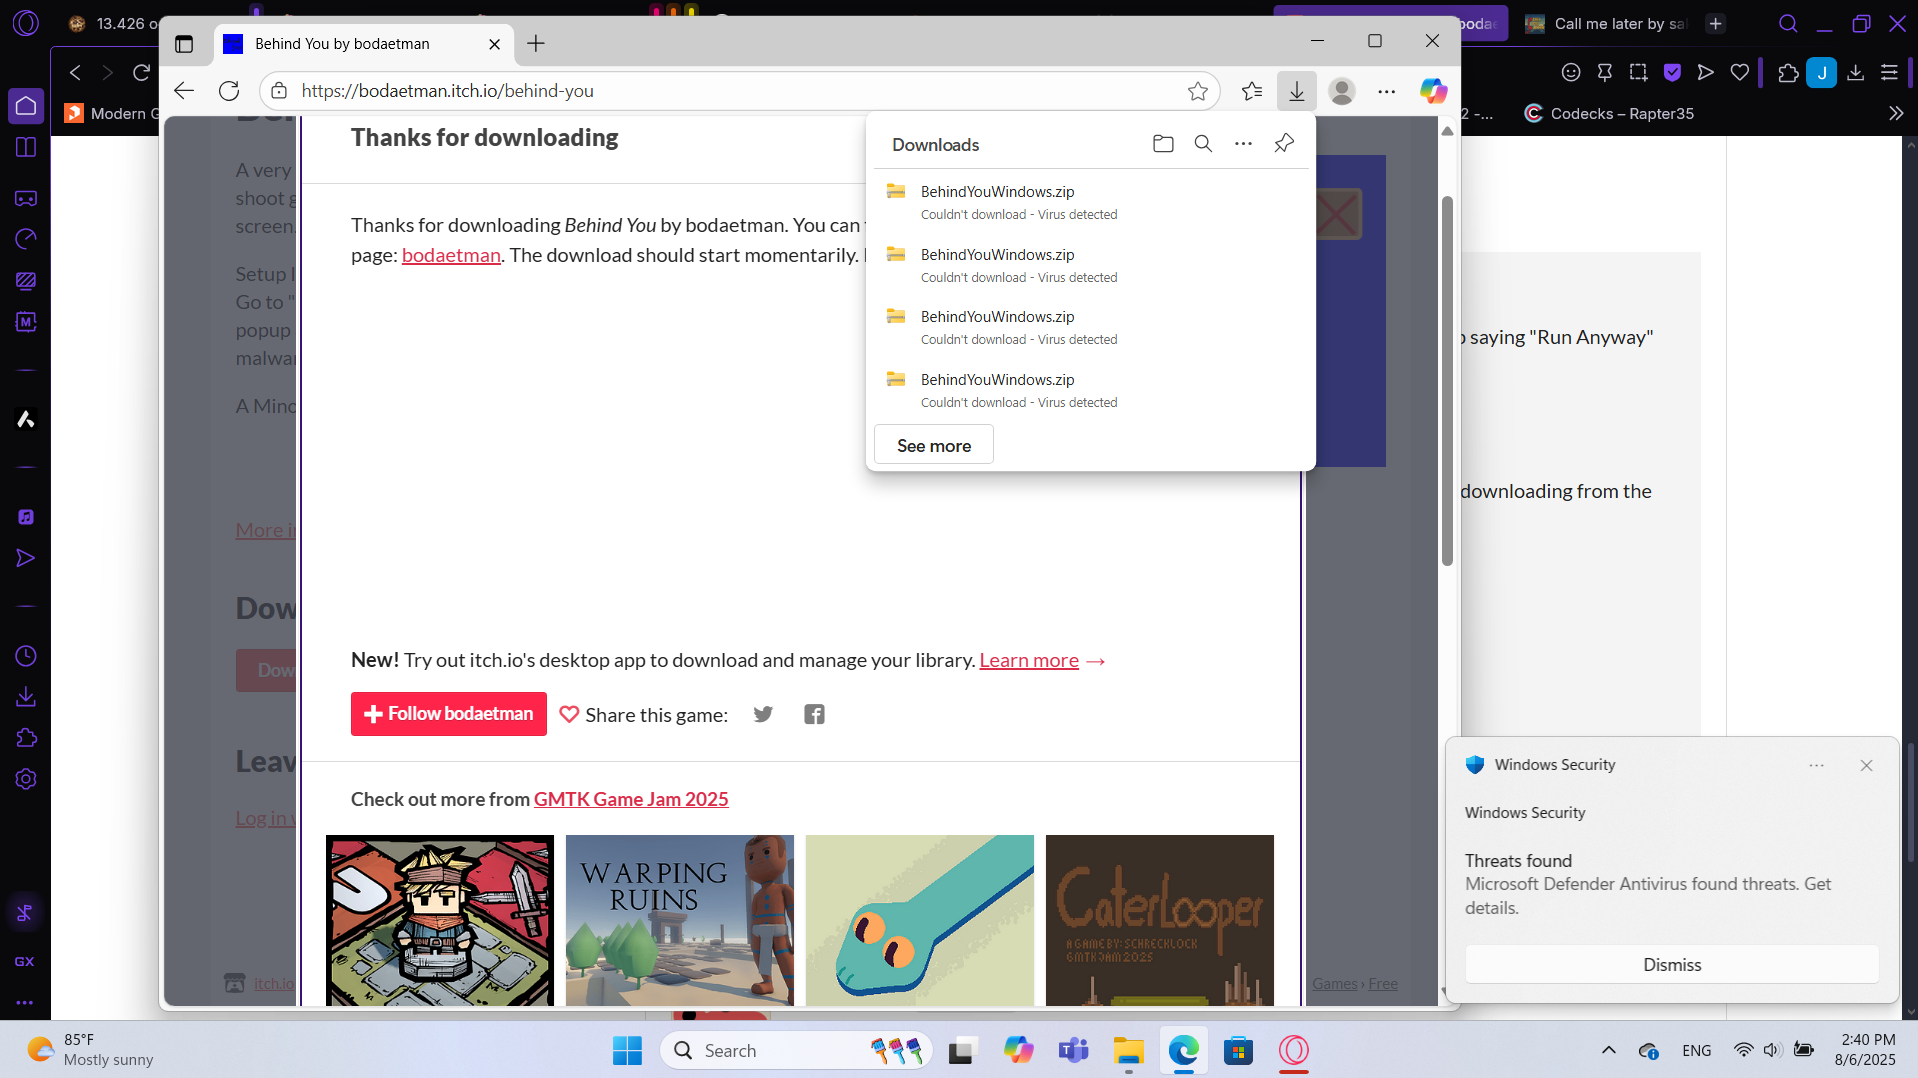Open Aria AI in Opera sidebar
Viewport: 1918px width, 1078px height.
(26, 419)
